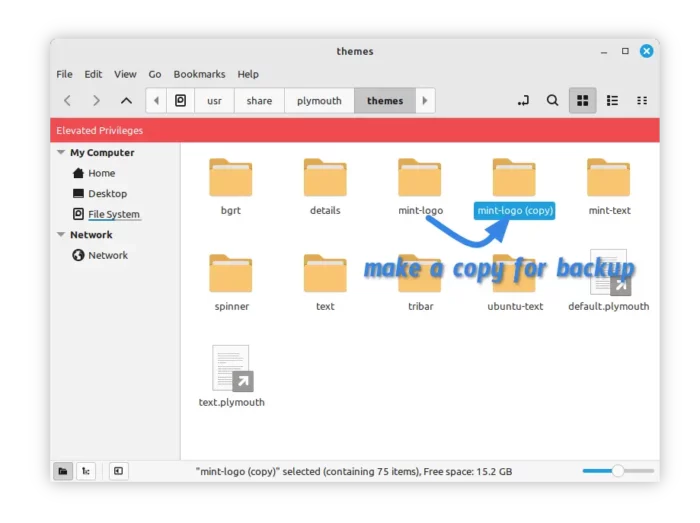Switch to icon view
The image size is (700, 523).
583,101
